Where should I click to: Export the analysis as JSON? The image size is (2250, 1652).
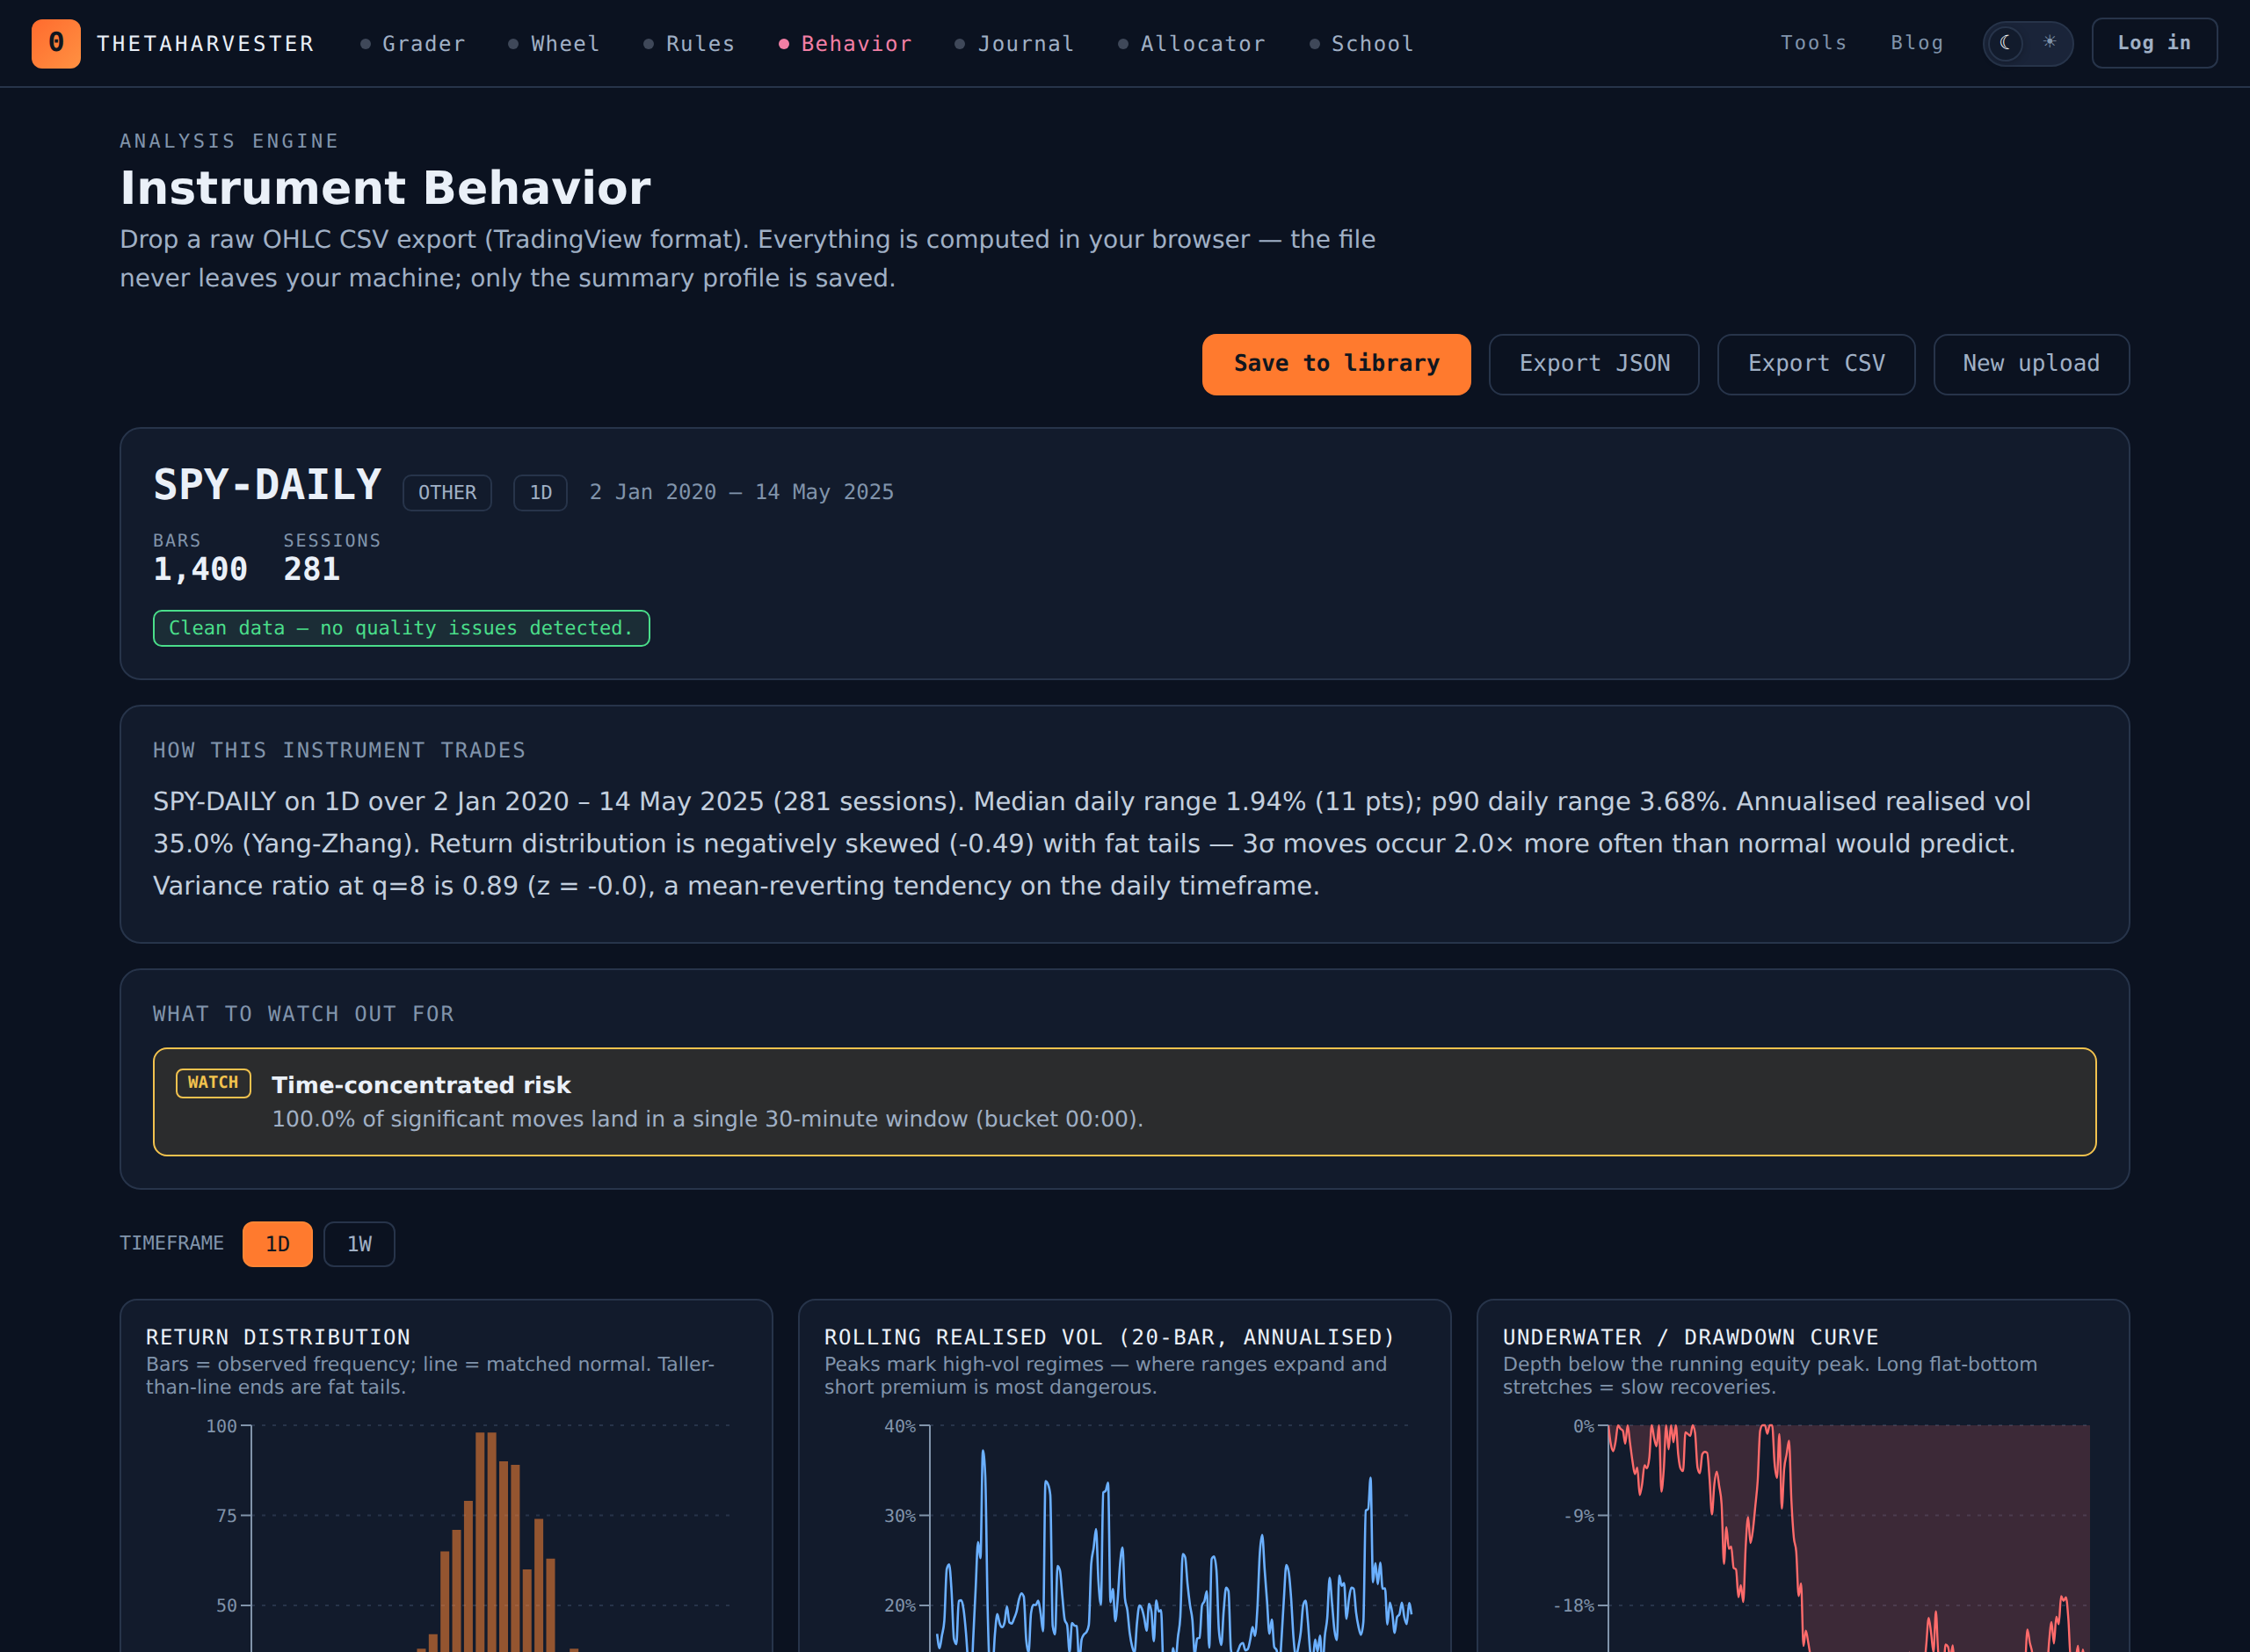[x=1594, y=364]
